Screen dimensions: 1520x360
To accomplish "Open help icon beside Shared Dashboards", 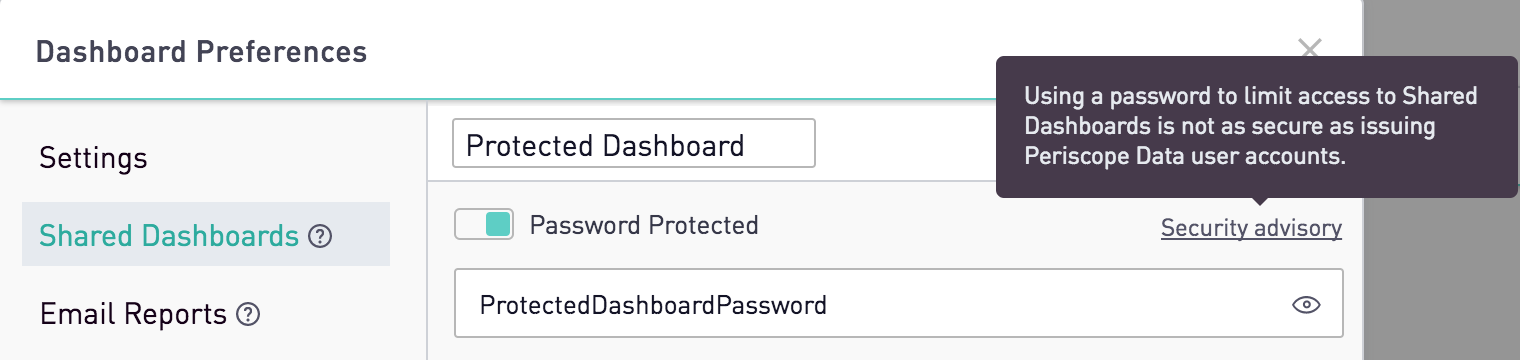I will pyautogui.click(x=320, y=237).
